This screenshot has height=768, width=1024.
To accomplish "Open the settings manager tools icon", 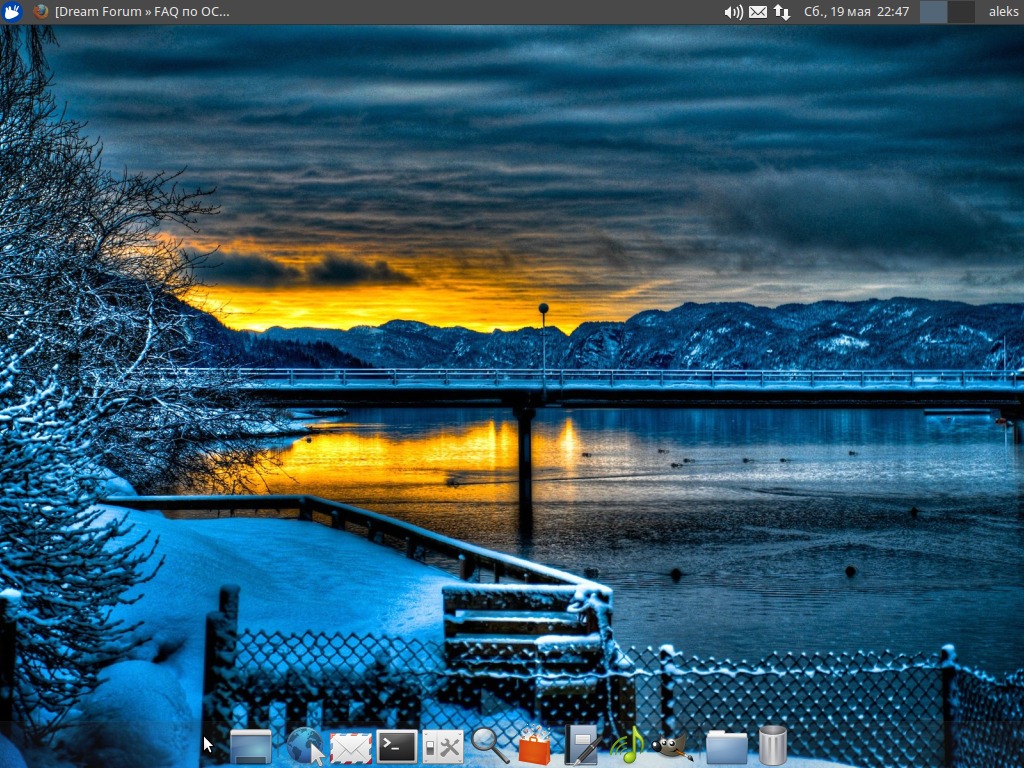I will pos(443,746).
